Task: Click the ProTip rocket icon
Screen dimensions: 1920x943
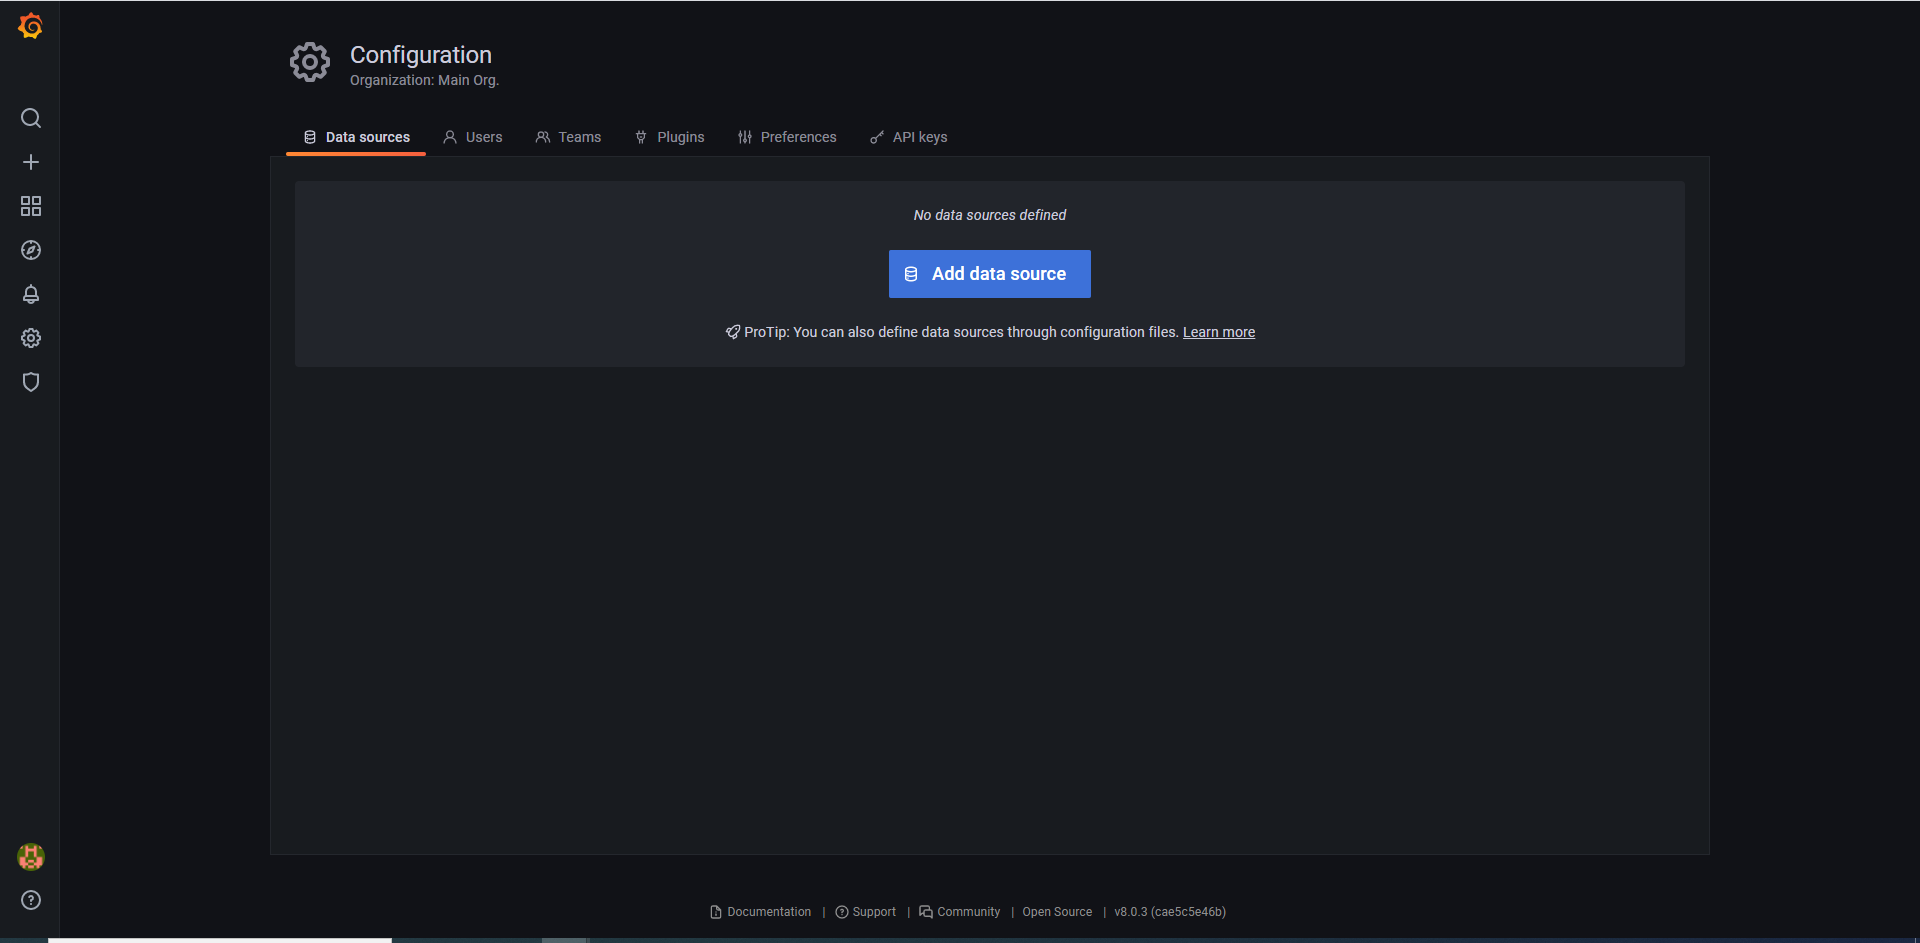Action: coord(733,332)
